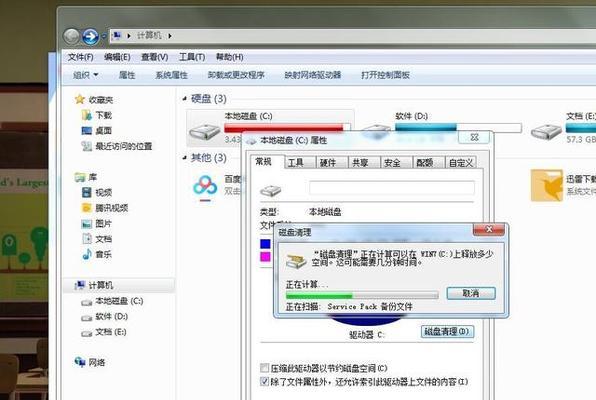
Task: Collapse the 其他 (3) group
Action: pos(185,157)
